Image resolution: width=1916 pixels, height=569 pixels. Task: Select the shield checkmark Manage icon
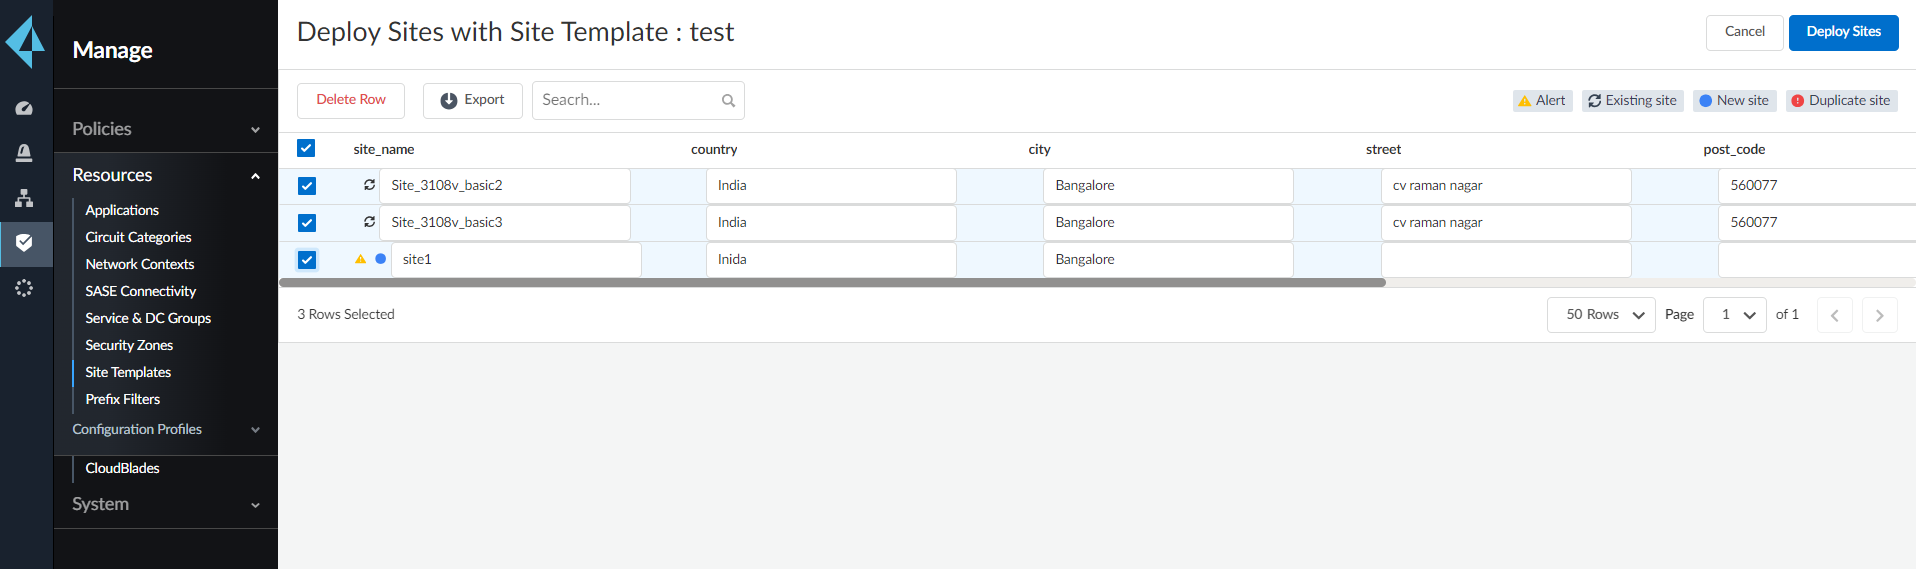click(x=24, y=243)
